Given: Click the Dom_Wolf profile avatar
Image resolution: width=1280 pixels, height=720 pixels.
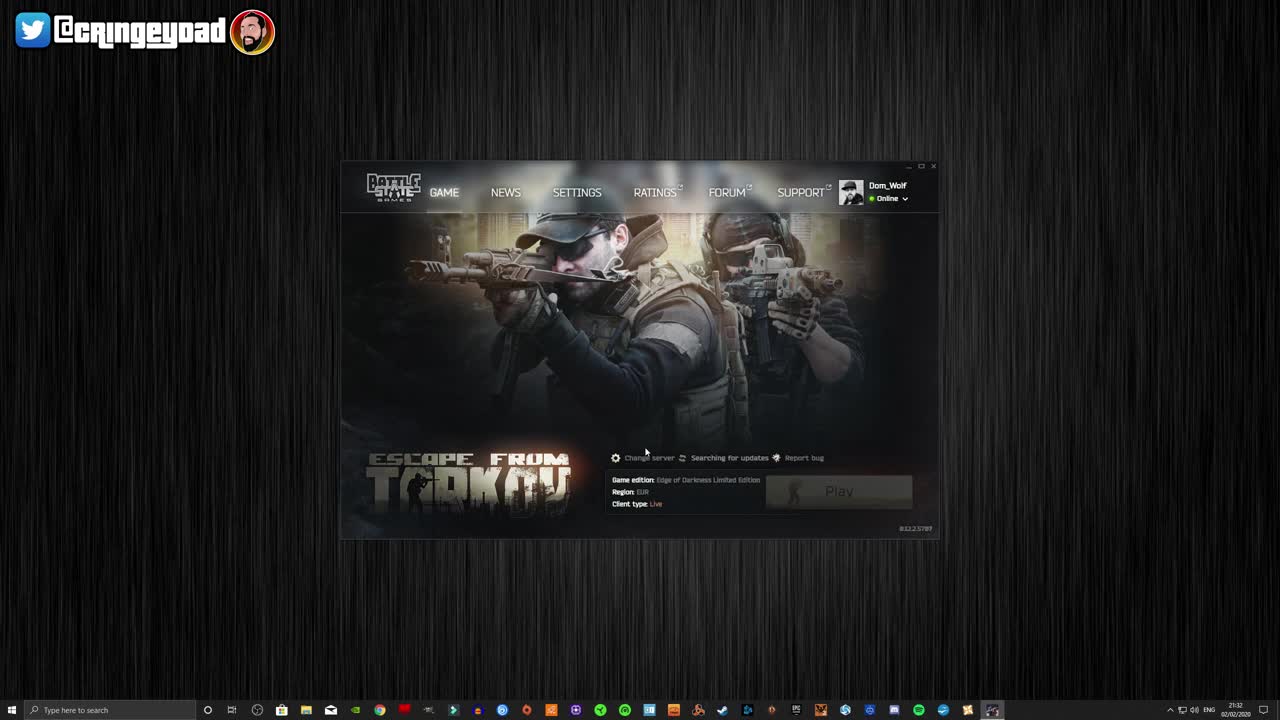Looking at the screenshot, I should click(x=851, y=192).
